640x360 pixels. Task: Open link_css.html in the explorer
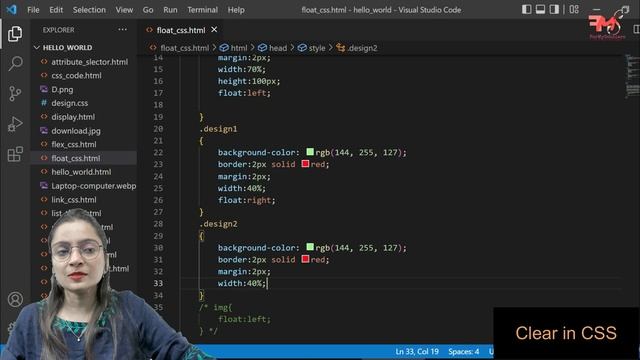pyautogui.click(x=73, y=200)
